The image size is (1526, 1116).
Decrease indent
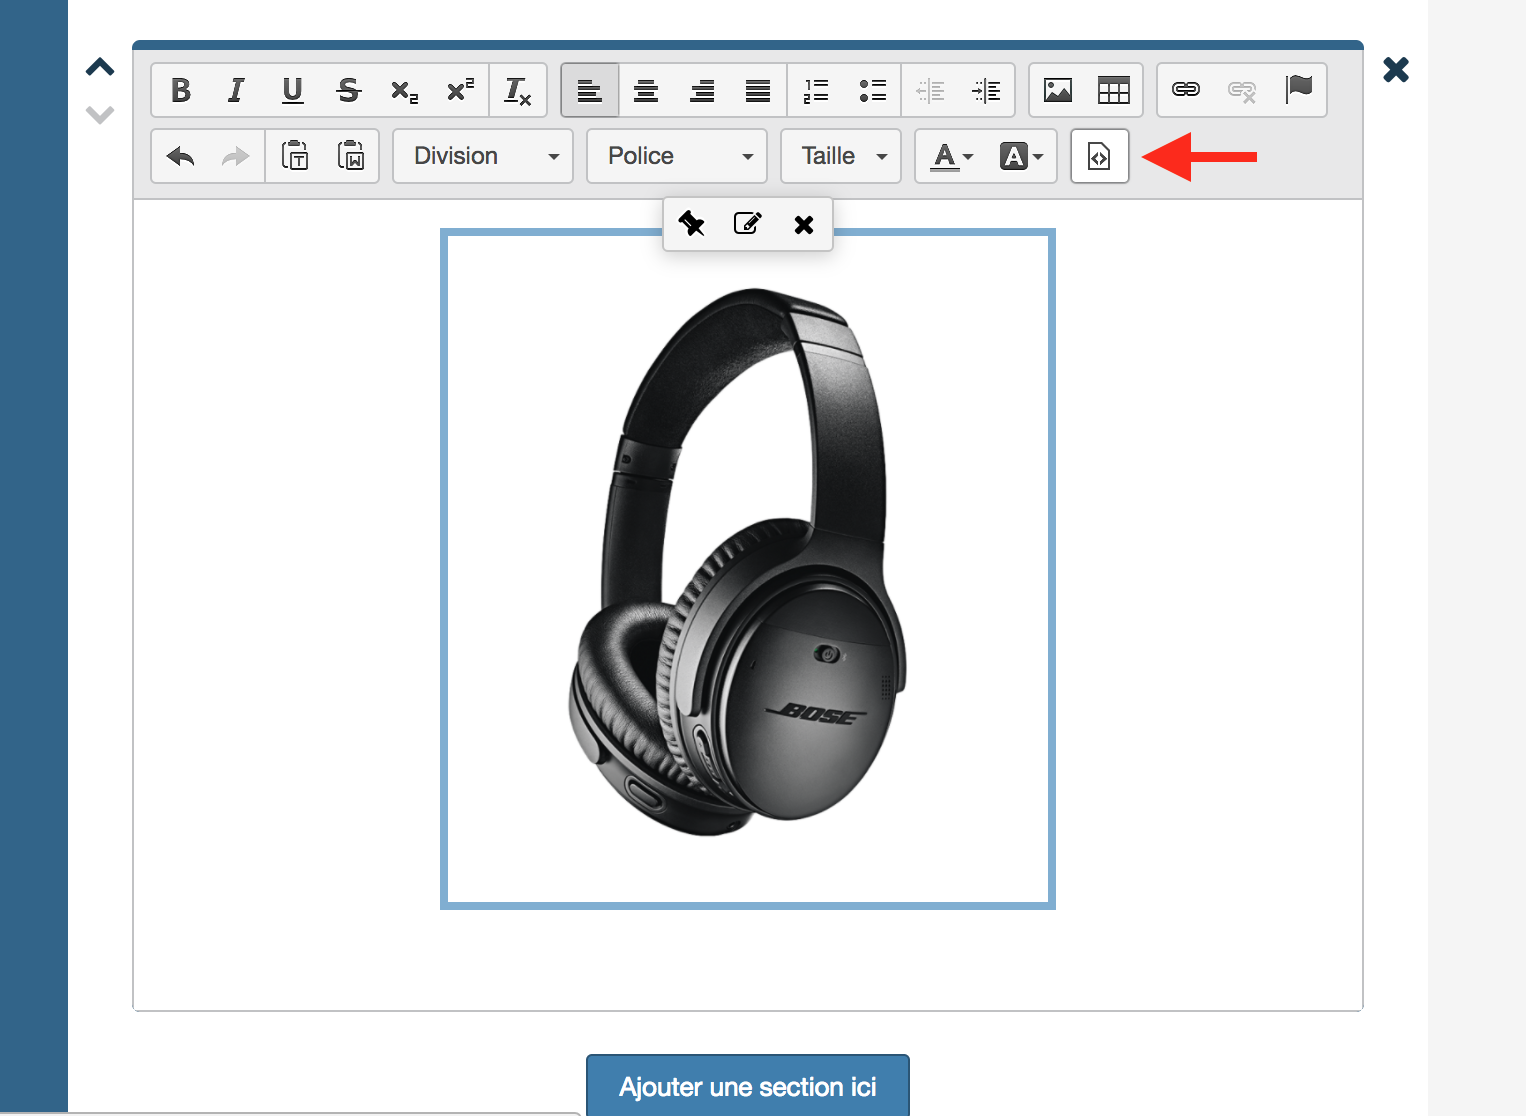coord(930,90)
